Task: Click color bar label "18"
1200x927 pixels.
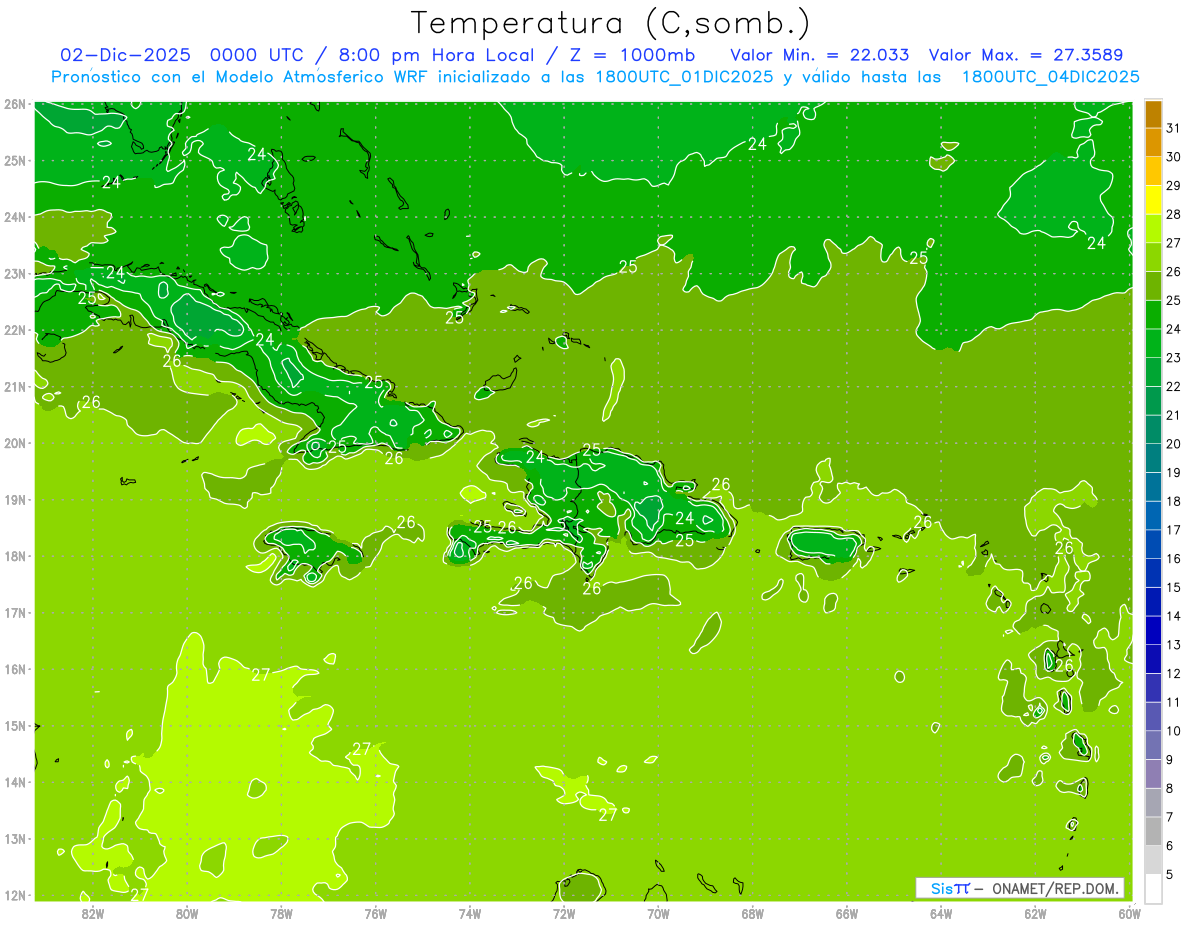Action: [1173, 501]
